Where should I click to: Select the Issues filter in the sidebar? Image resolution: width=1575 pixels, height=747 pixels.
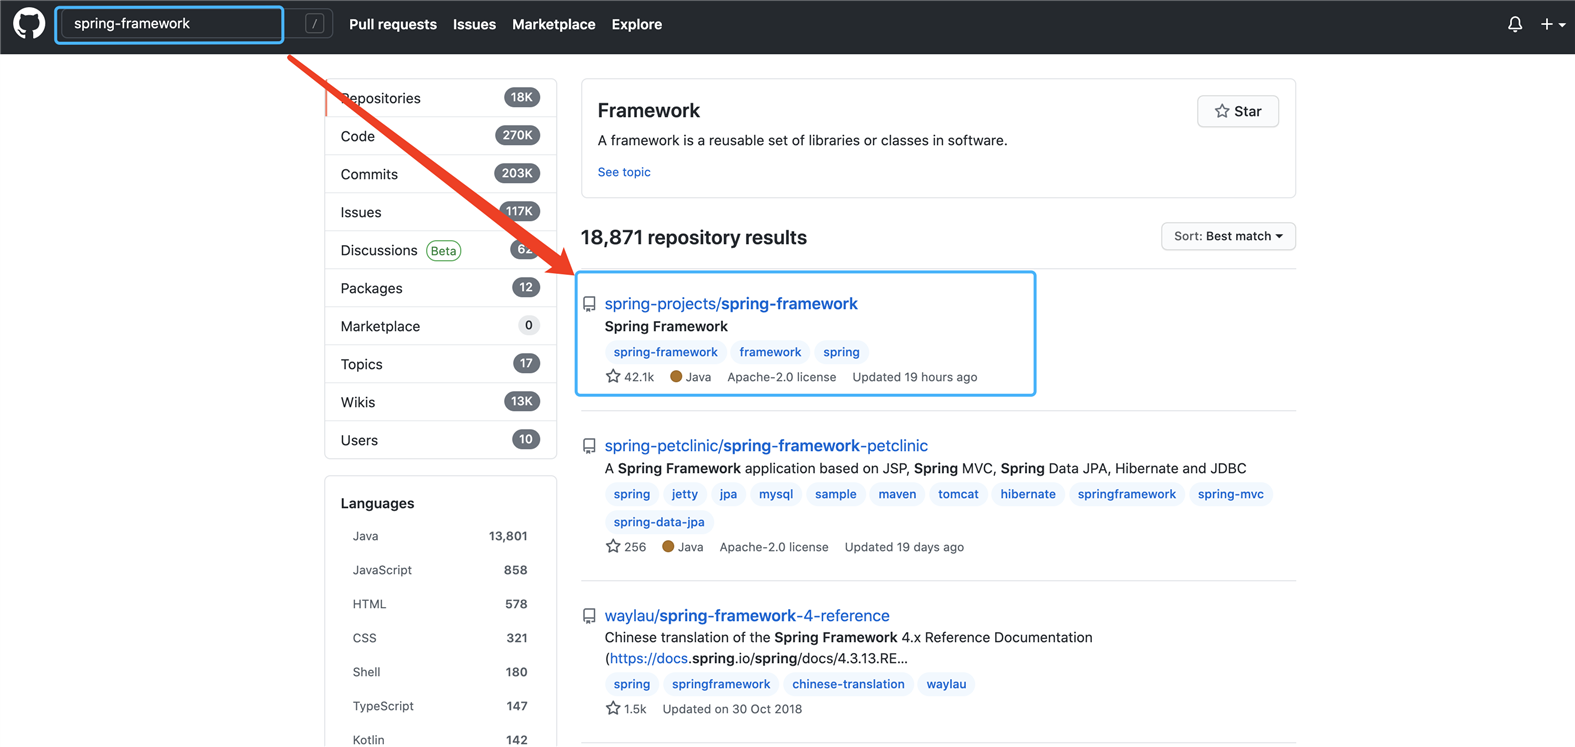coord(441,212)
